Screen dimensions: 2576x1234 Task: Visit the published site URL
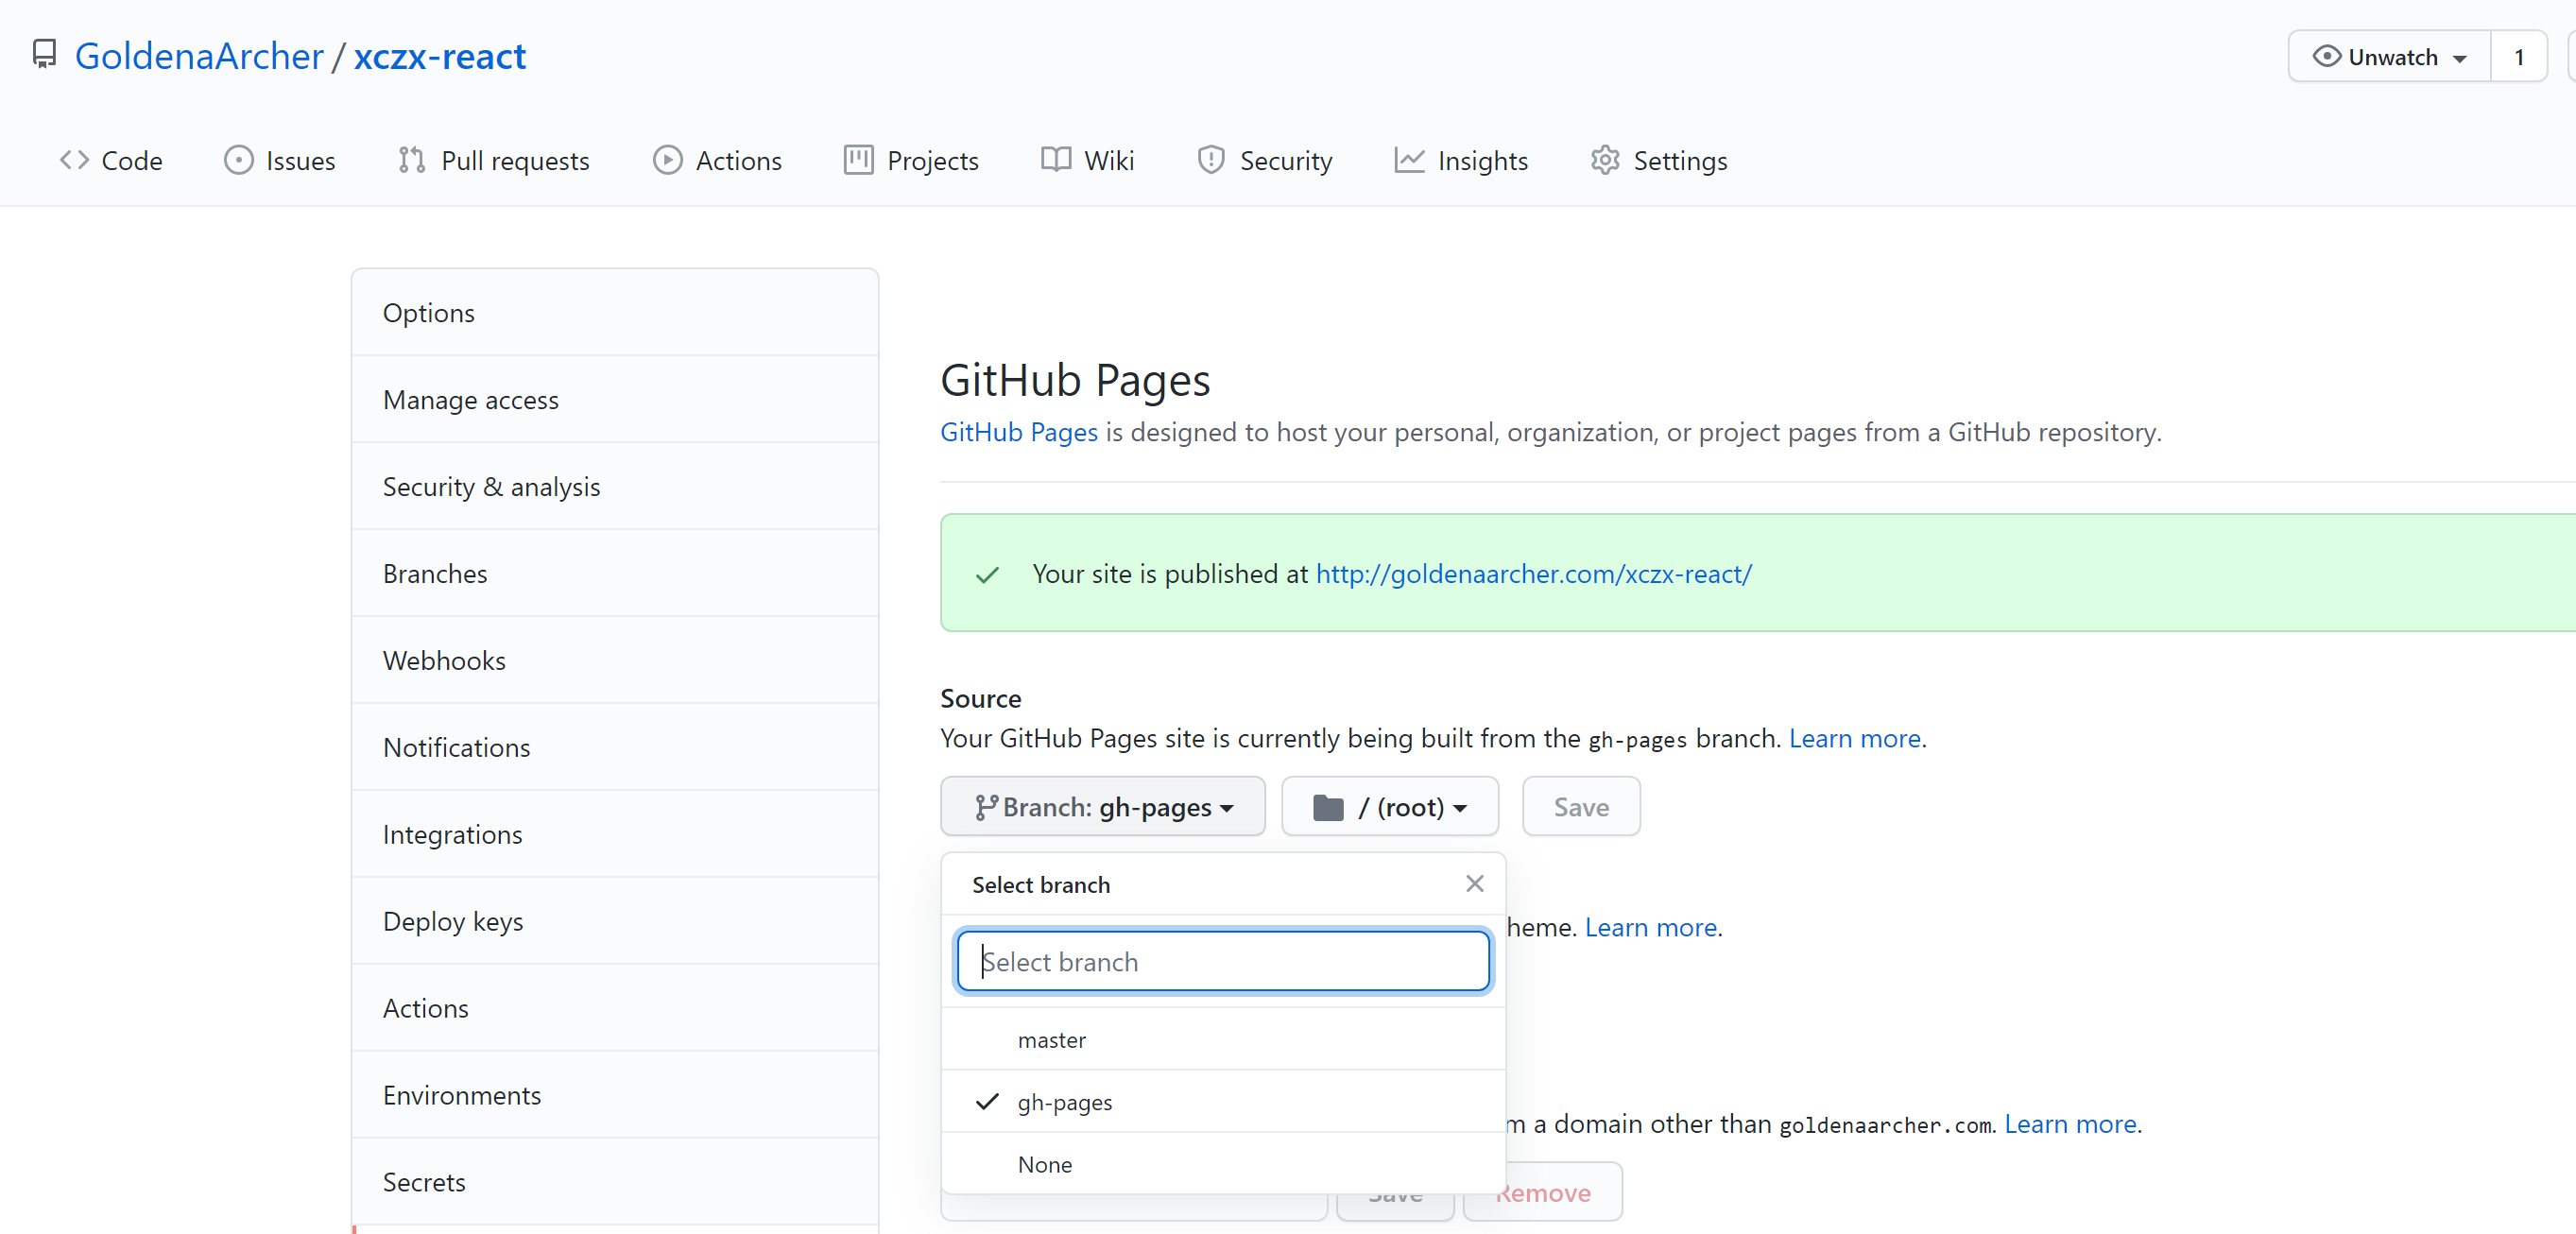pyautogui.click(x=1533, y=573)
